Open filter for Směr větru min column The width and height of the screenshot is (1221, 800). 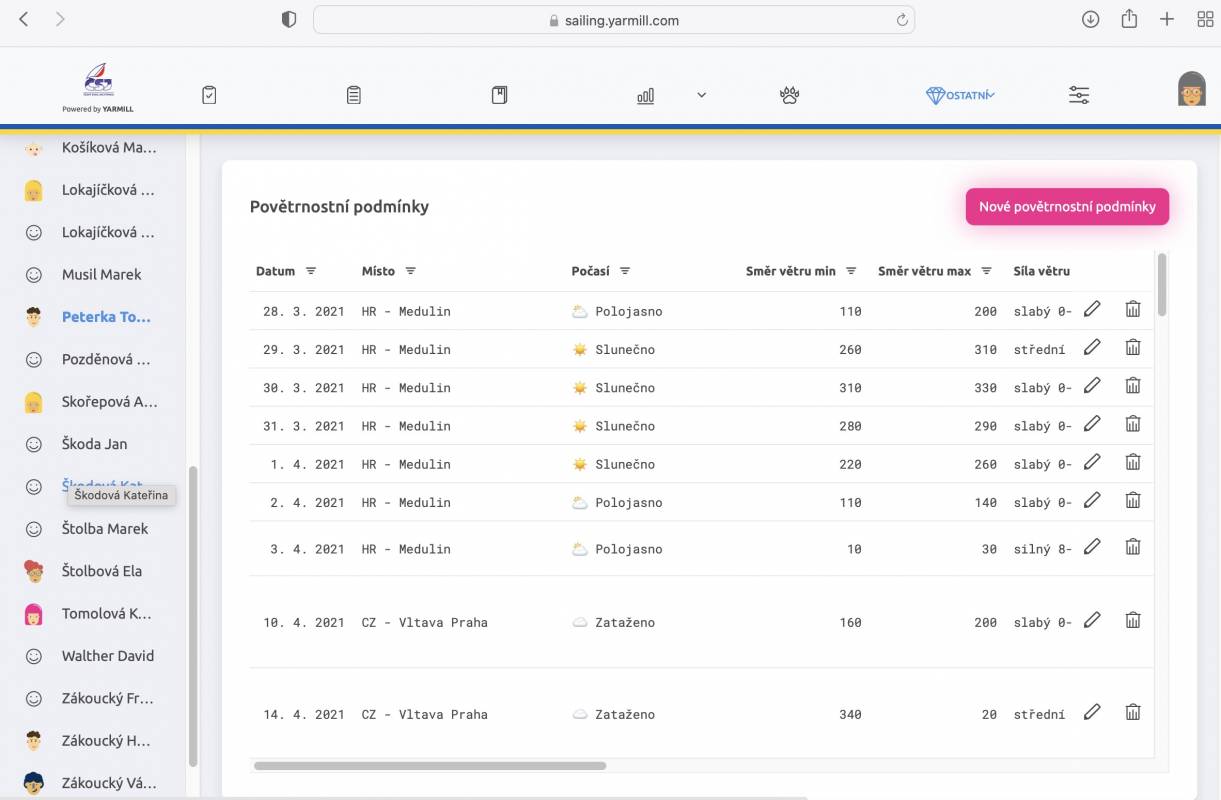click(851, 271)
